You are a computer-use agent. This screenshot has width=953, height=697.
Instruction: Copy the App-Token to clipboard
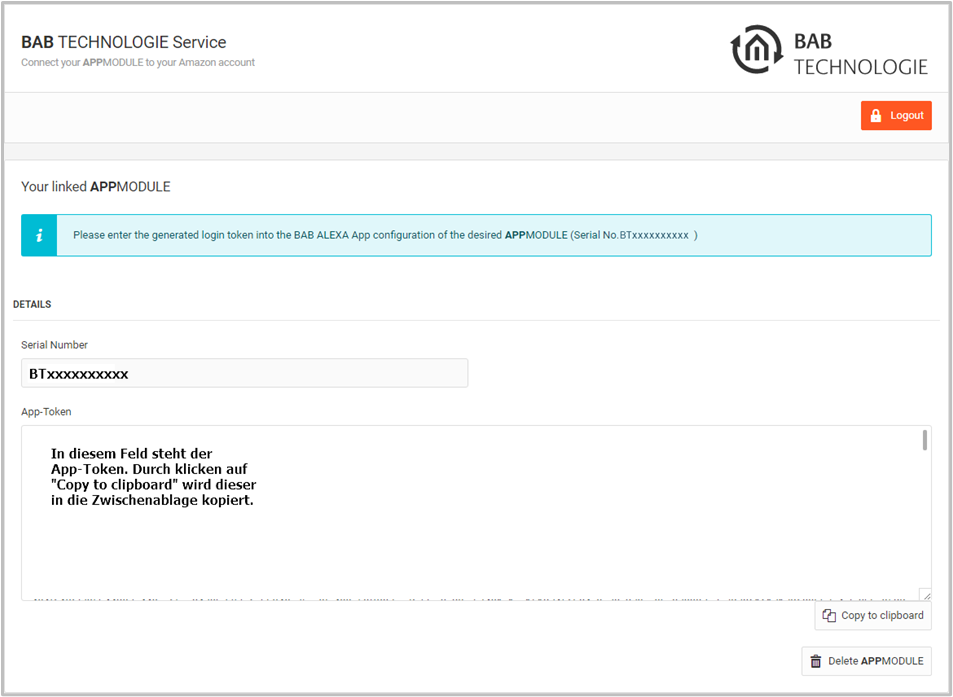point(873,616)
